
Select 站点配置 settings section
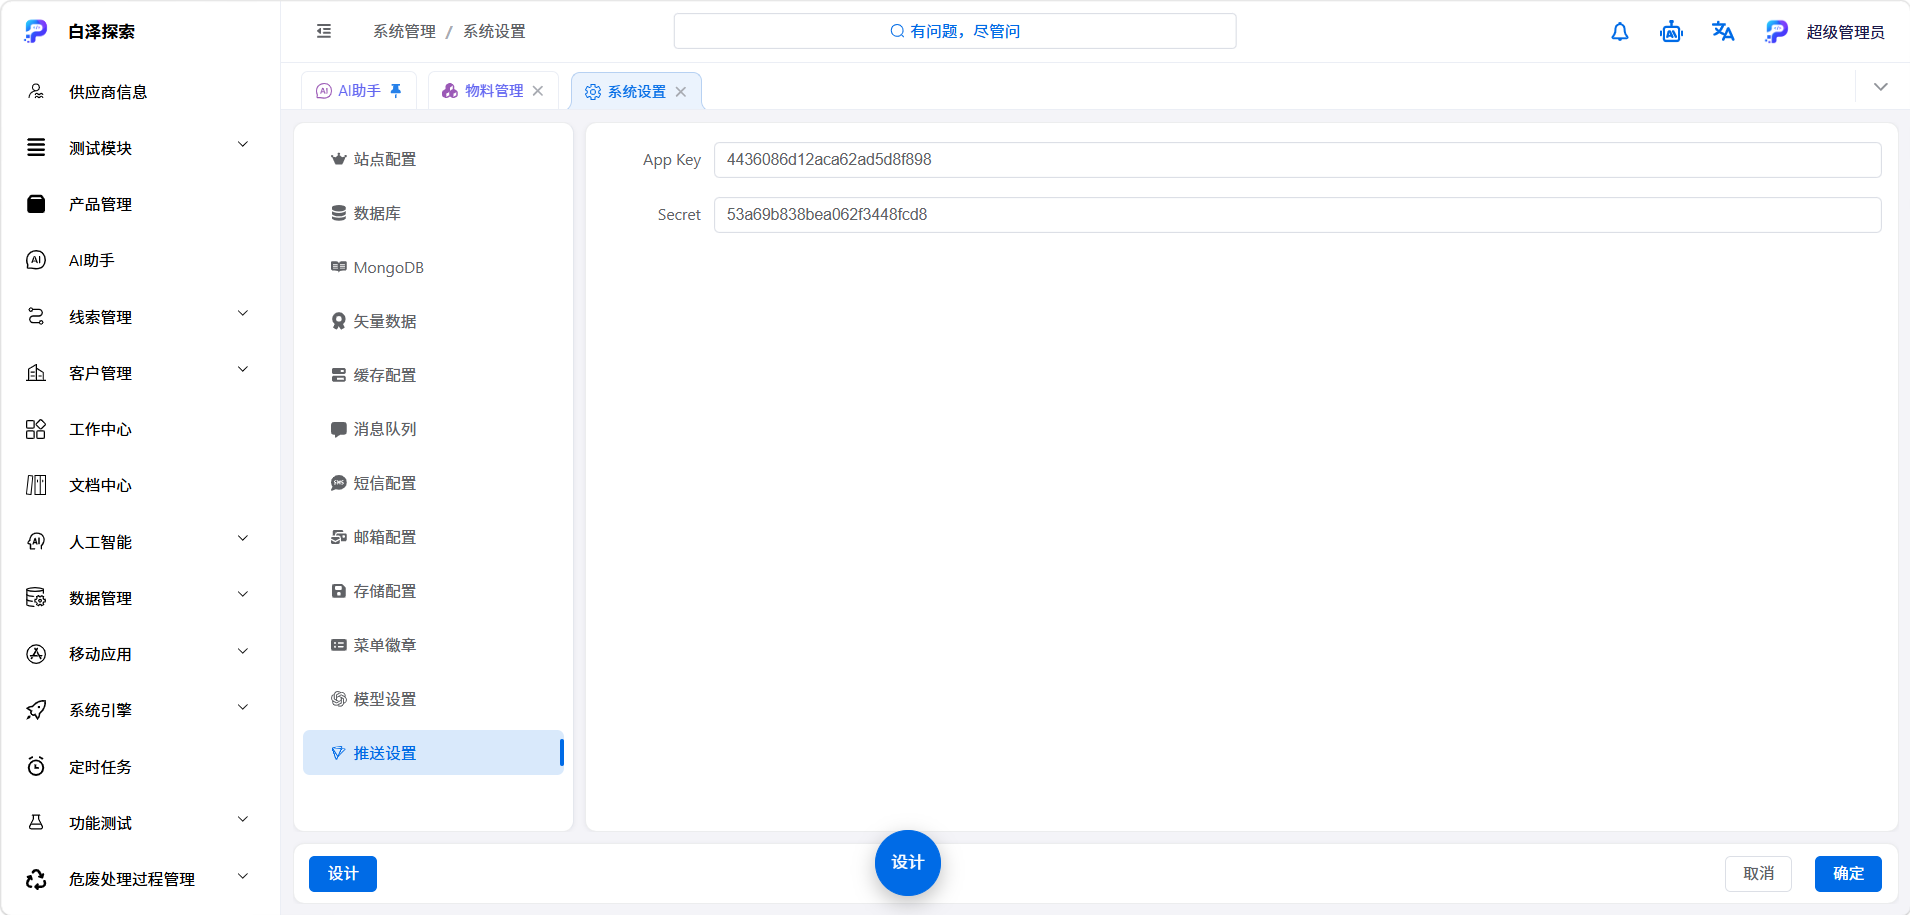433,159
